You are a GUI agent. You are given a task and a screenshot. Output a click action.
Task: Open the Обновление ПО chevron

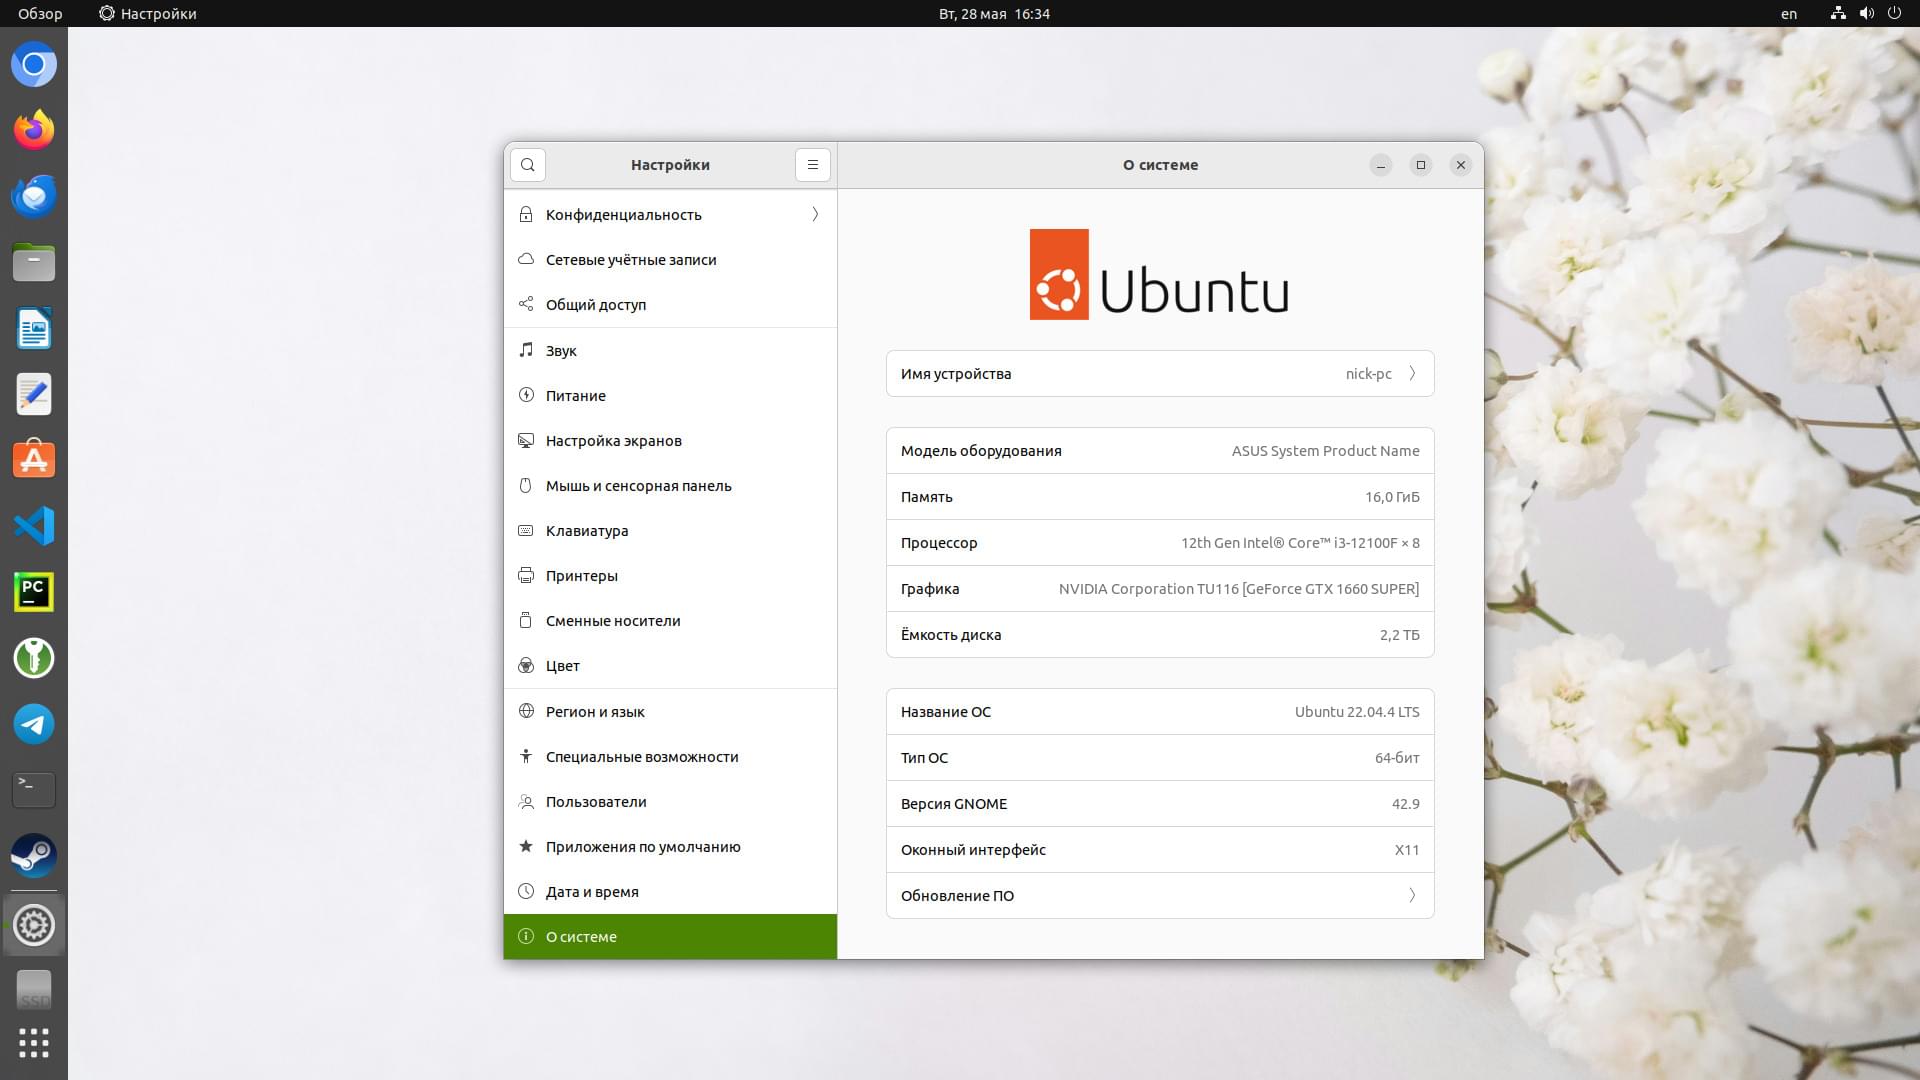1412,895
